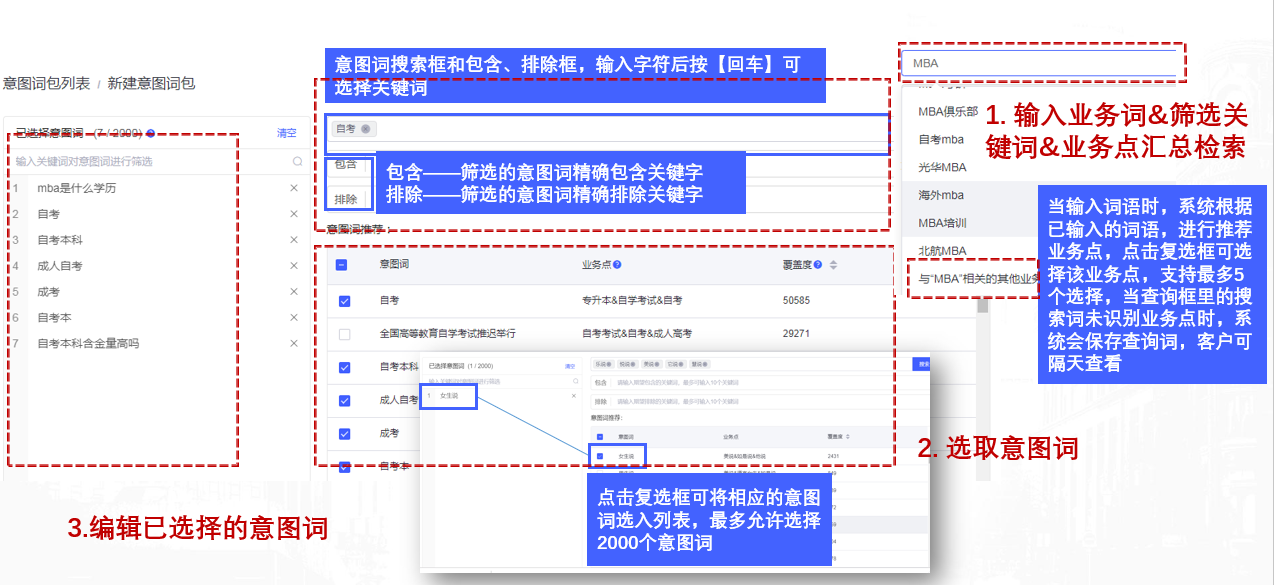Click the 输入关键词 filter input field

coord(150,161)
